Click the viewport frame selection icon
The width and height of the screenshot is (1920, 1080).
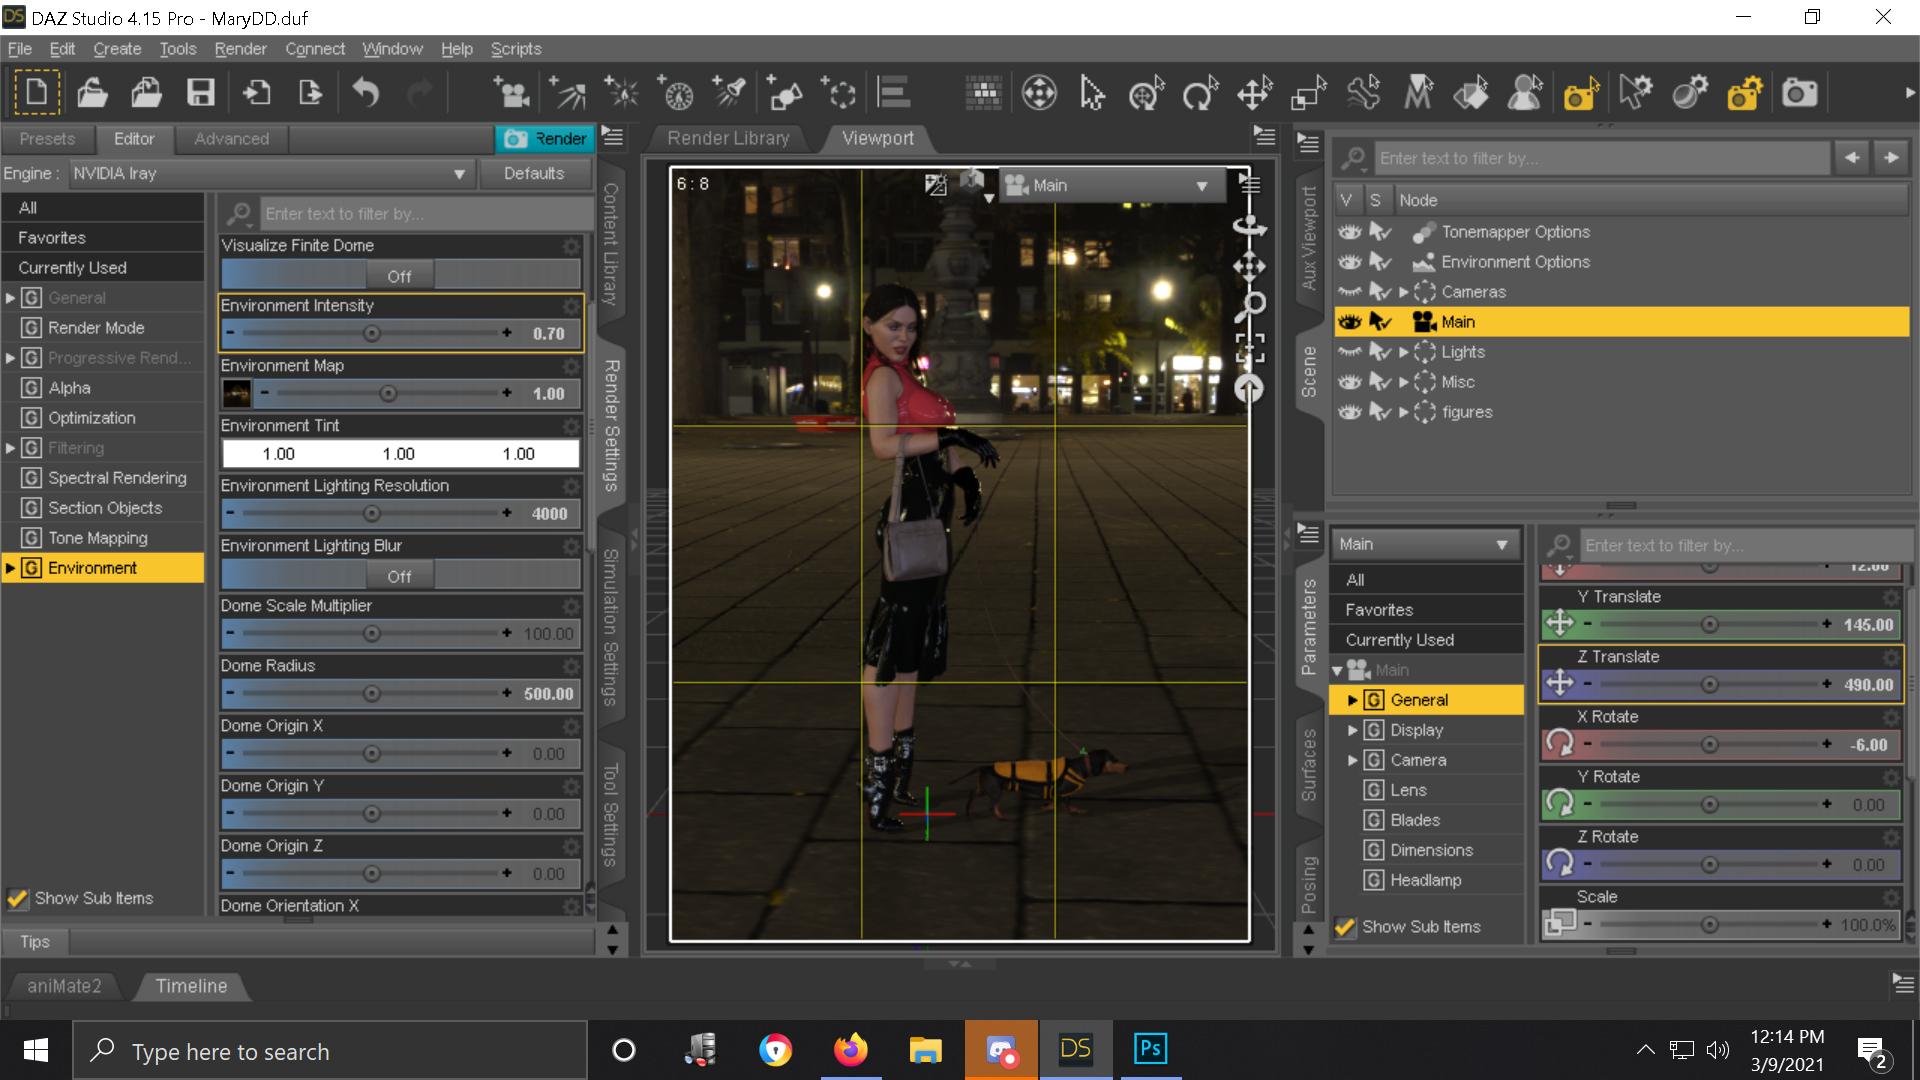pyautogui.click(x=1249, y=347)
